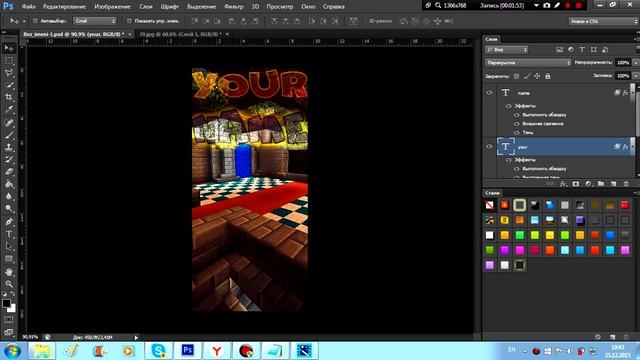Screen dimensions: 640x360
Task: Collapse effects of your layer arrow
Action: tap(633, 147)
